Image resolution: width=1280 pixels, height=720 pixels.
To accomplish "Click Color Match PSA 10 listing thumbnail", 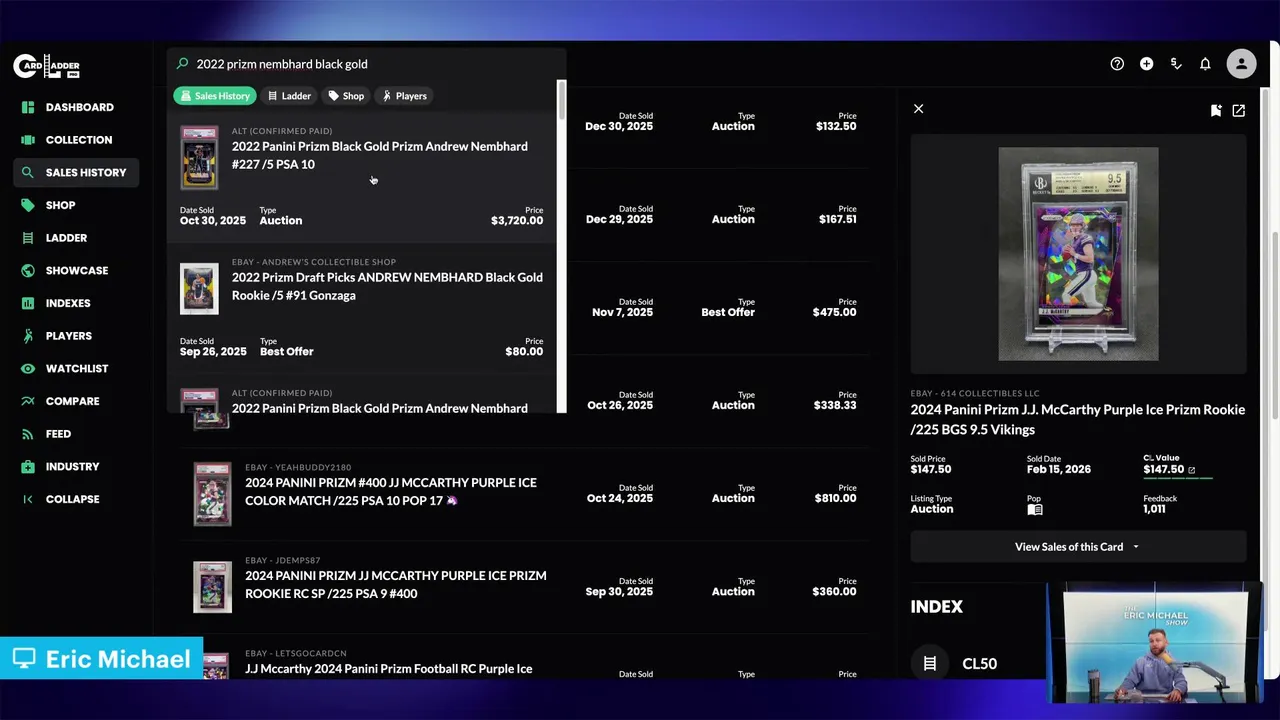I will [212, 494].
